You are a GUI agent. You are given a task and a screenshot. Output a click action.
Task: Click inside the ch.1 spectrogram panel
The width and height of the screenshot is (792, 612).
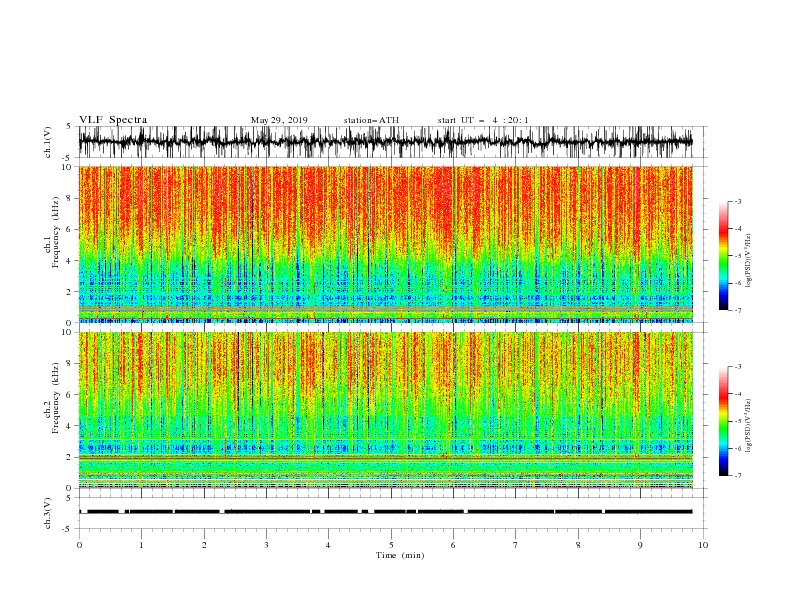[x=386, y=244]
